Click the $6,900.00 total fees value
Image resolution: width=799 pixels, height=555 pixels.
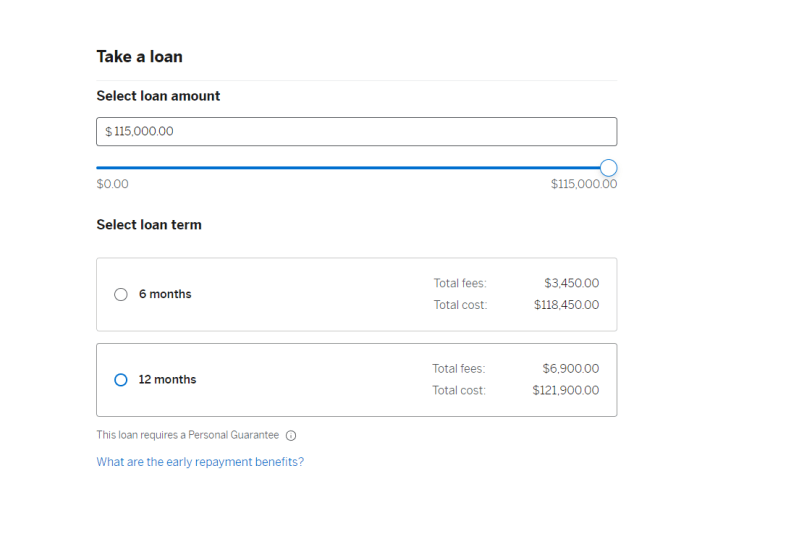click(571, 369)
